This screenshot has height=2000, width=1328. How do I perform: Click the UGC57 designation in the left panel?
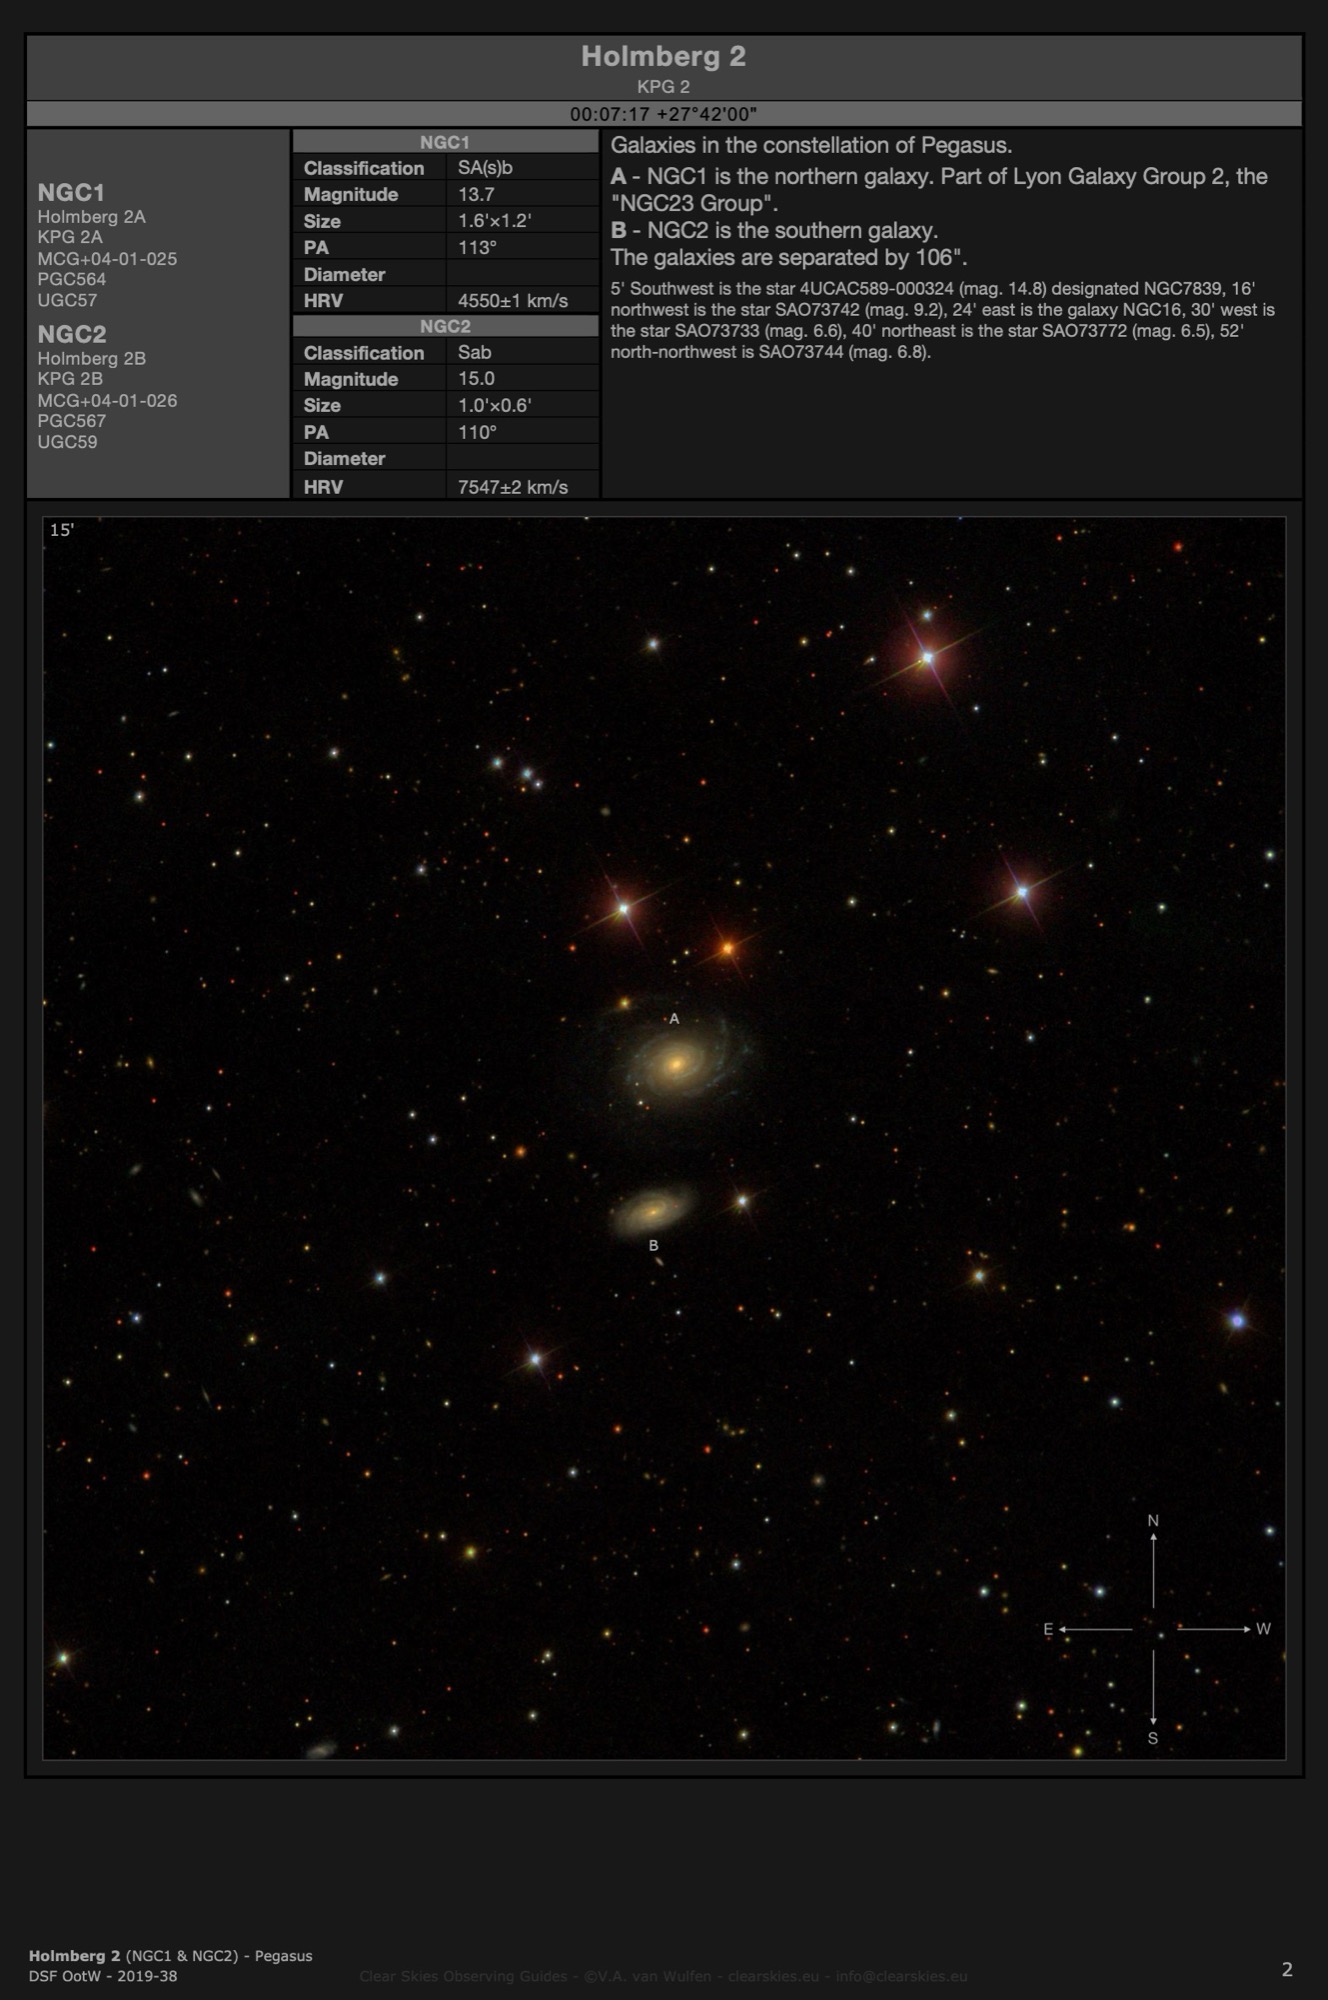pyautogui.click(x=67, y=300)
